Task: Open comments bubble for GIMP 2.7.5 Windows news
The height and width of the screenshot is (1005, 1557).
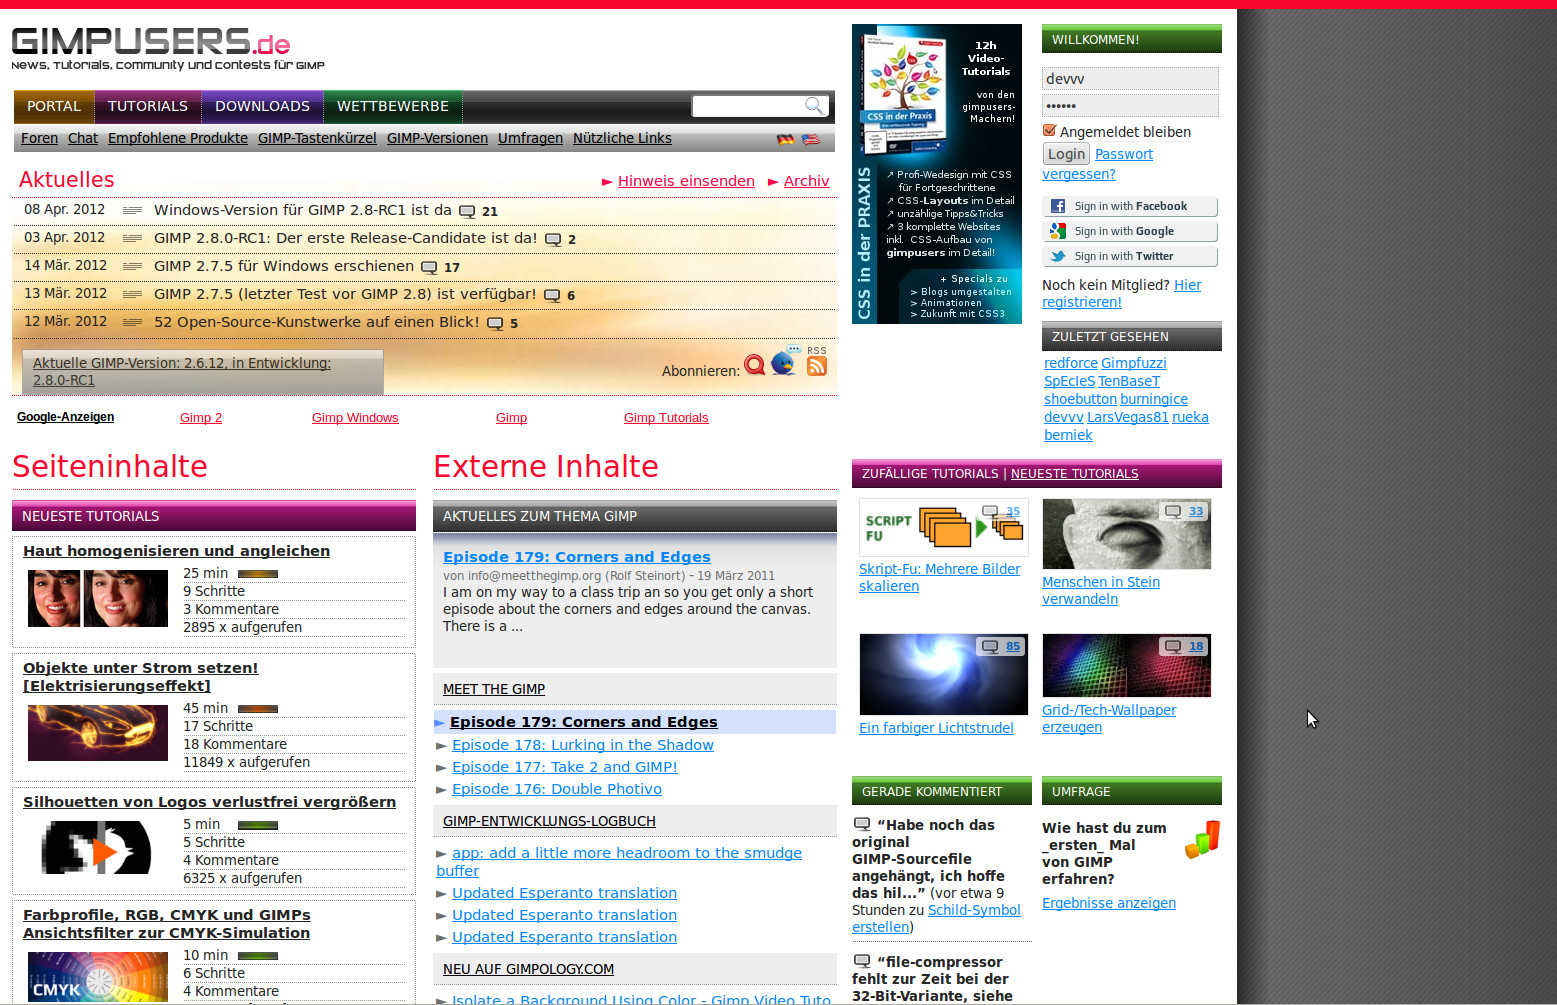Action: pyautogui.click(x=429, y=267)
